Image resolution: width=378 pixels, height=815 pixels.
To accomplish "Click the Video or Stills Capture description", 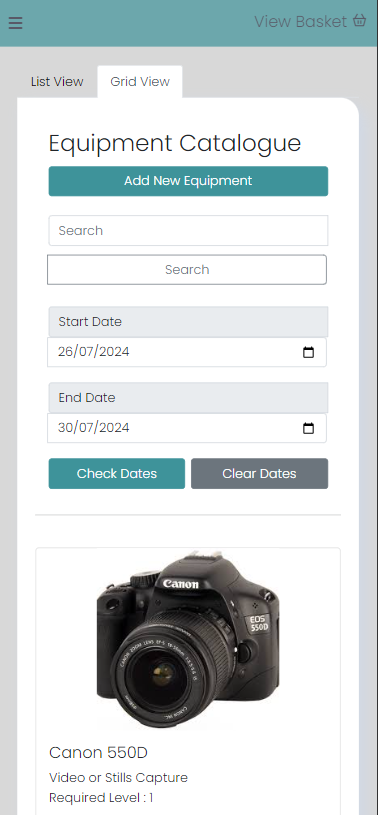I will 118,778.
